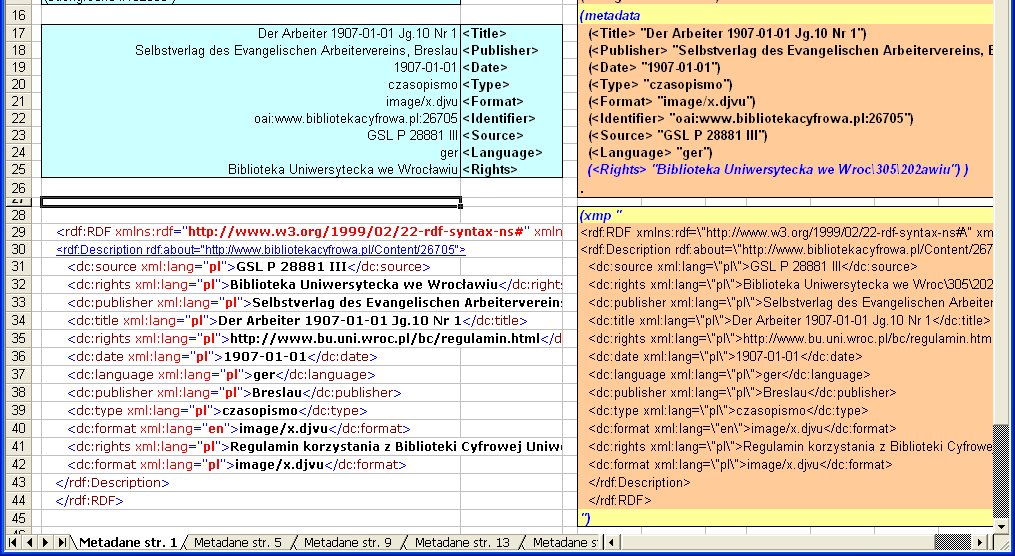This screenshot has height=556, width=1015.
Task: Select dc:source line in row 31
Action: pyautogui.click(x=249, y=267)
